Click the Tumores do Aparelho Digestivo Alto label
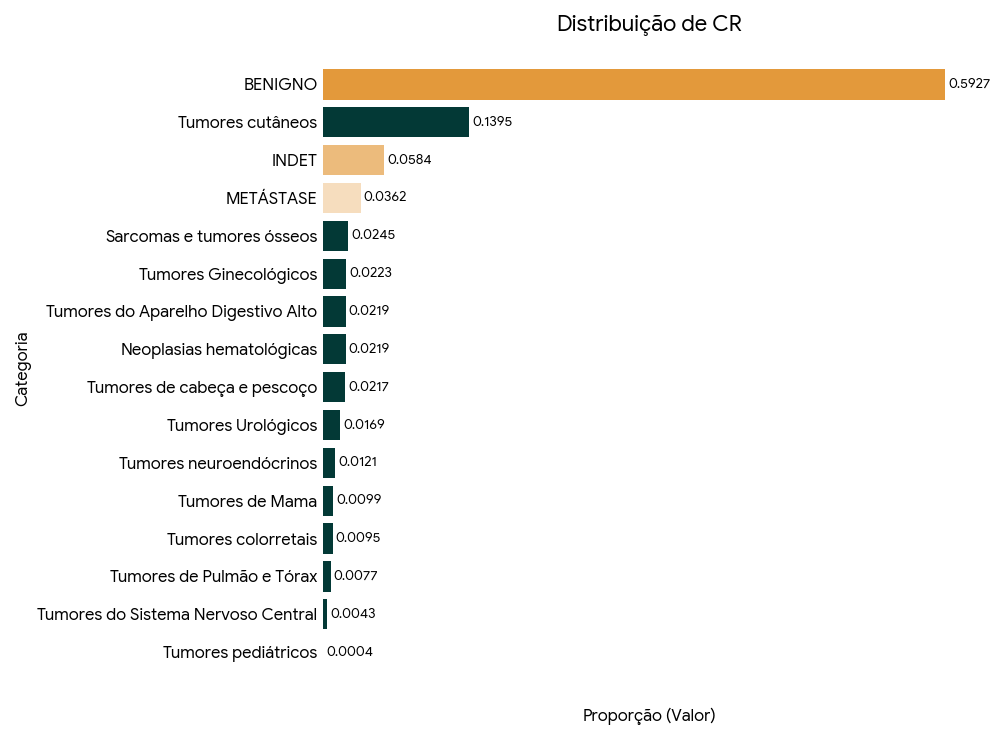The width and height of the screenshot is (1000, 740). (181, 312)
